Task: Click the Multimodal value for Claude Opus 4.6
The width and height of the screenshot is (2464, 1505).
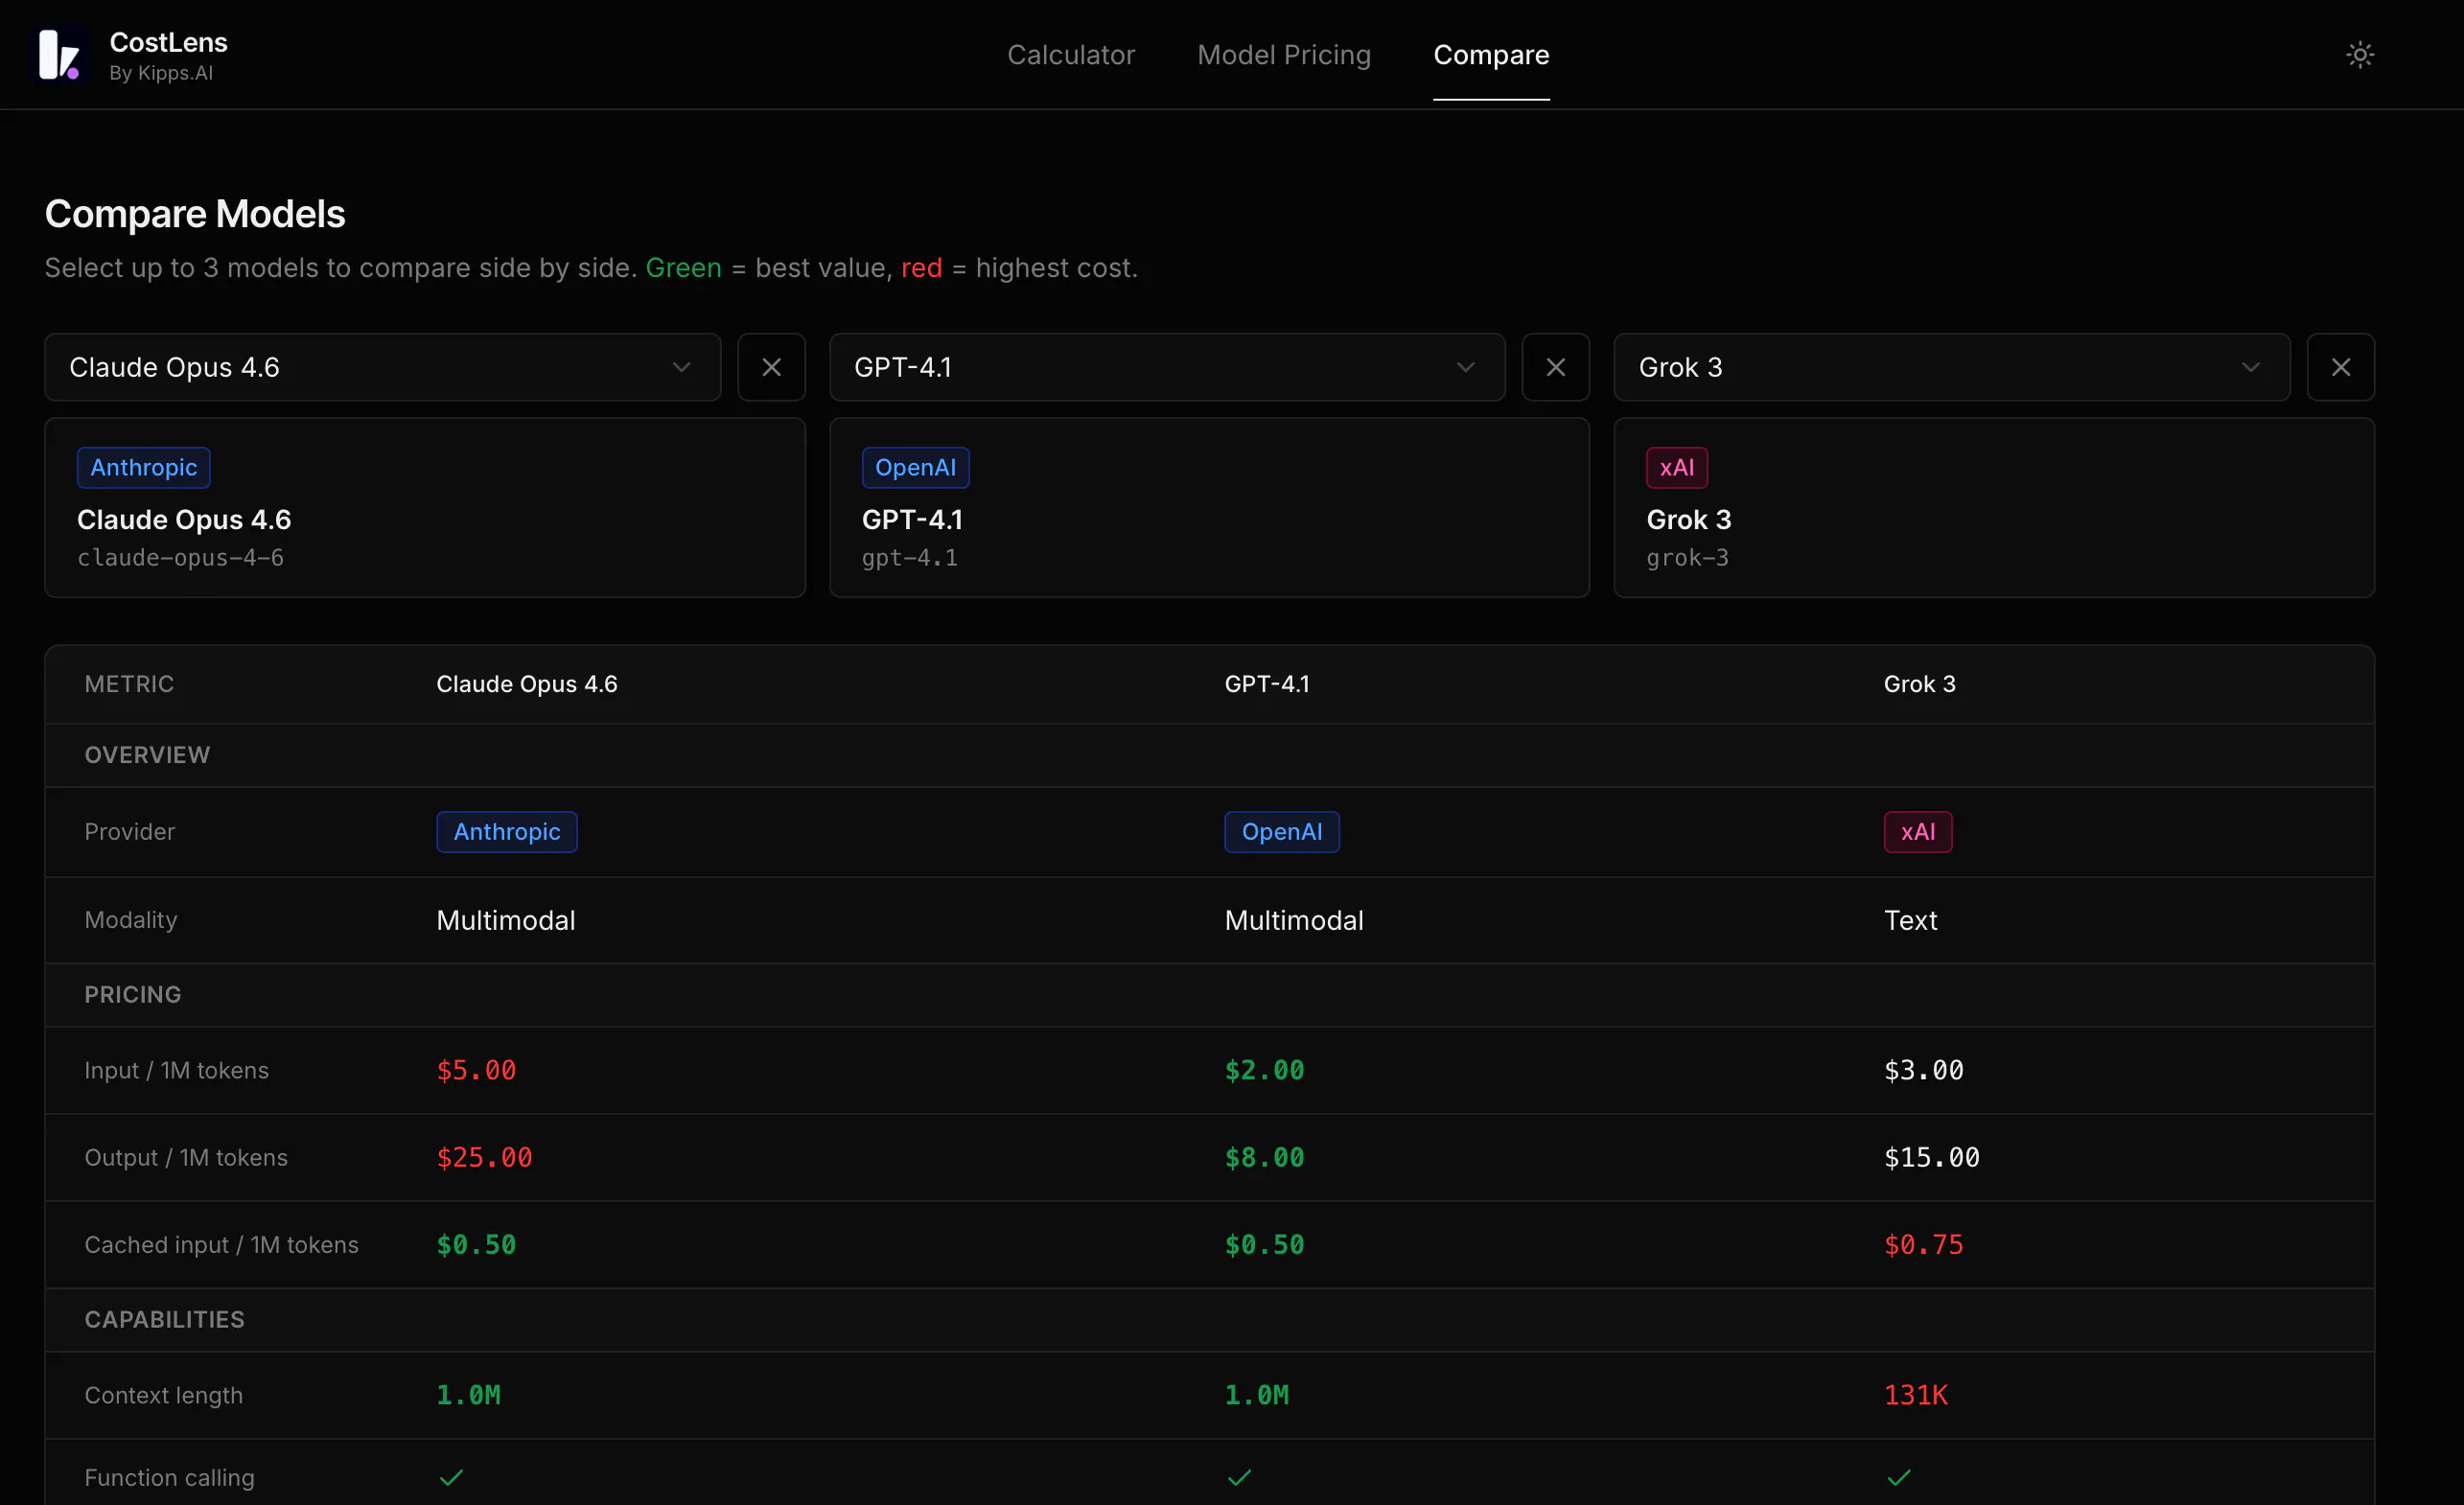Action: coord(505,920)
